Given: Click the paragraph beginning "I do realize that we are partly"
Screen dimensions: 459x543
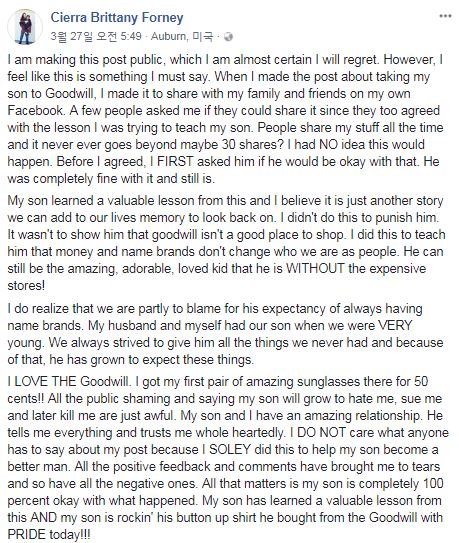Looking at the screenshot, I should click(226, 334).
